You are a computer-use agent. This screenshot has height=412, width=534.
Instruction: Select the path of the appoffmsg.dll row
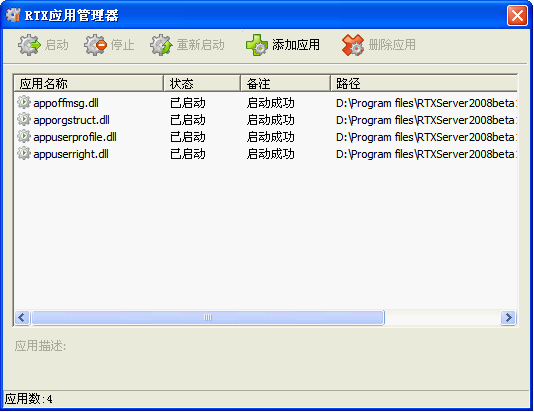426,103
